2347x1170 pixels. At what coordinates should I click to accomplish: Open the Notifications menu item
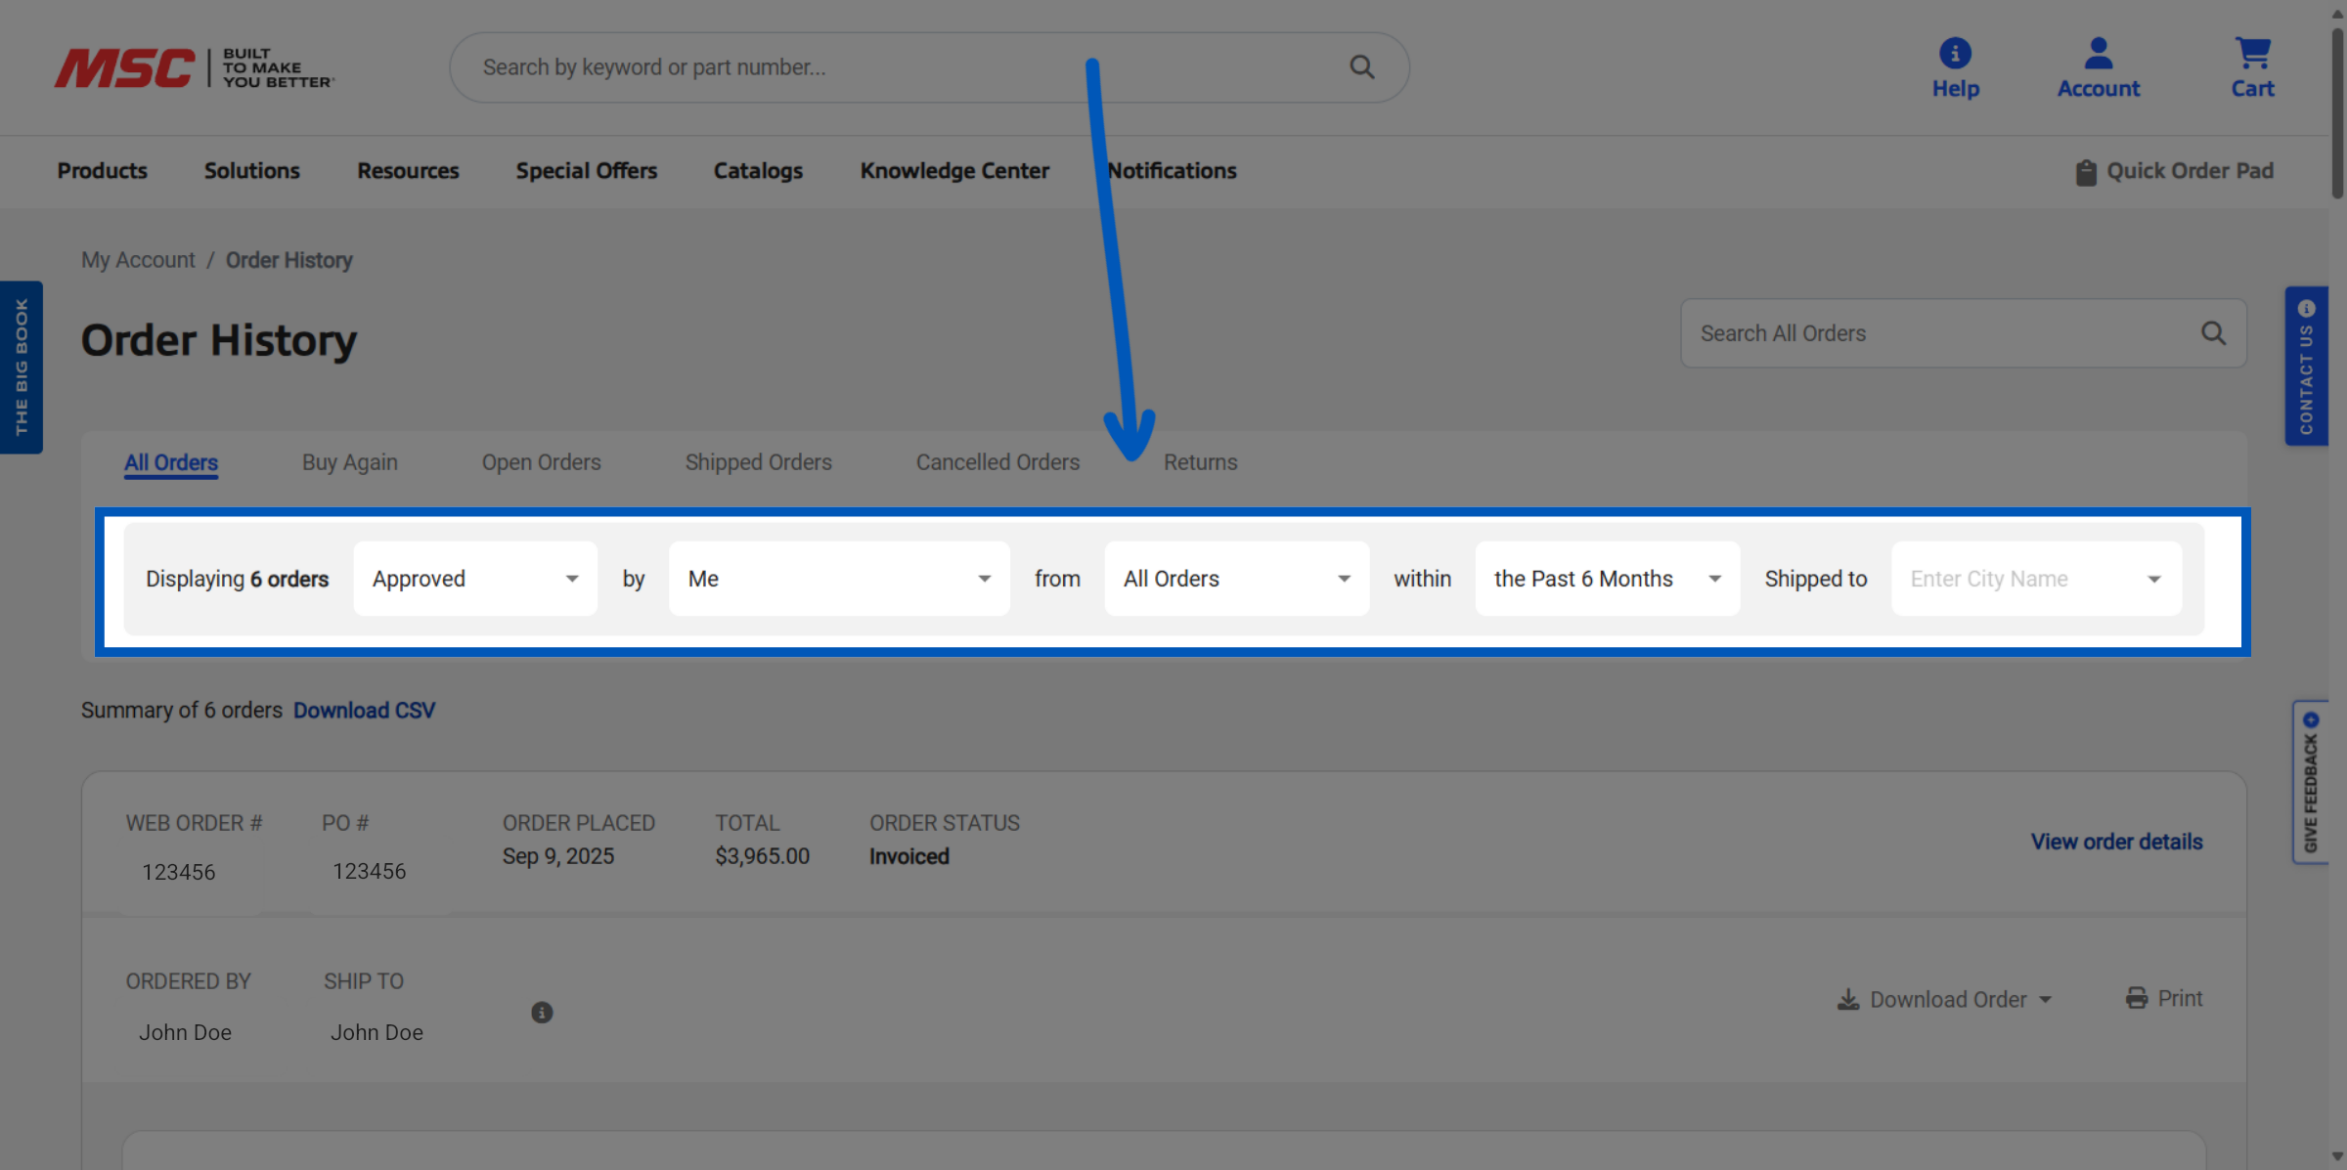click(x=1172, y=171)
